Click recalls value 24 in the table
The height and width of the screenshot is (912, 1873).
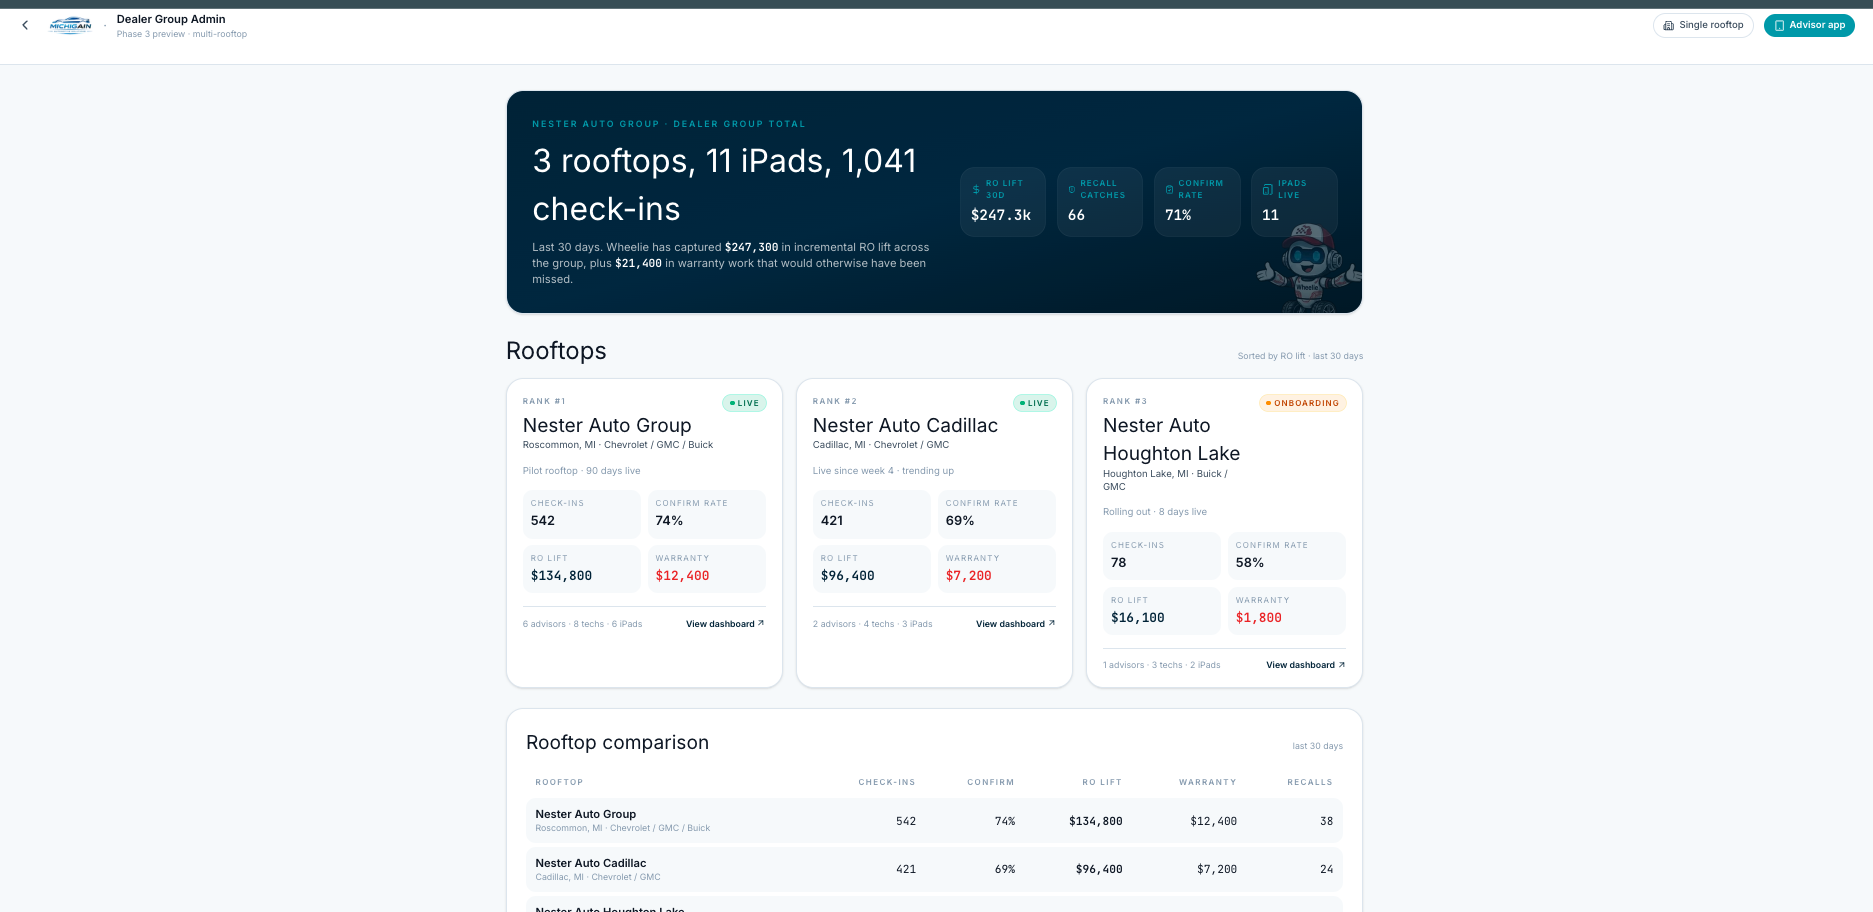click(1326, 870)
